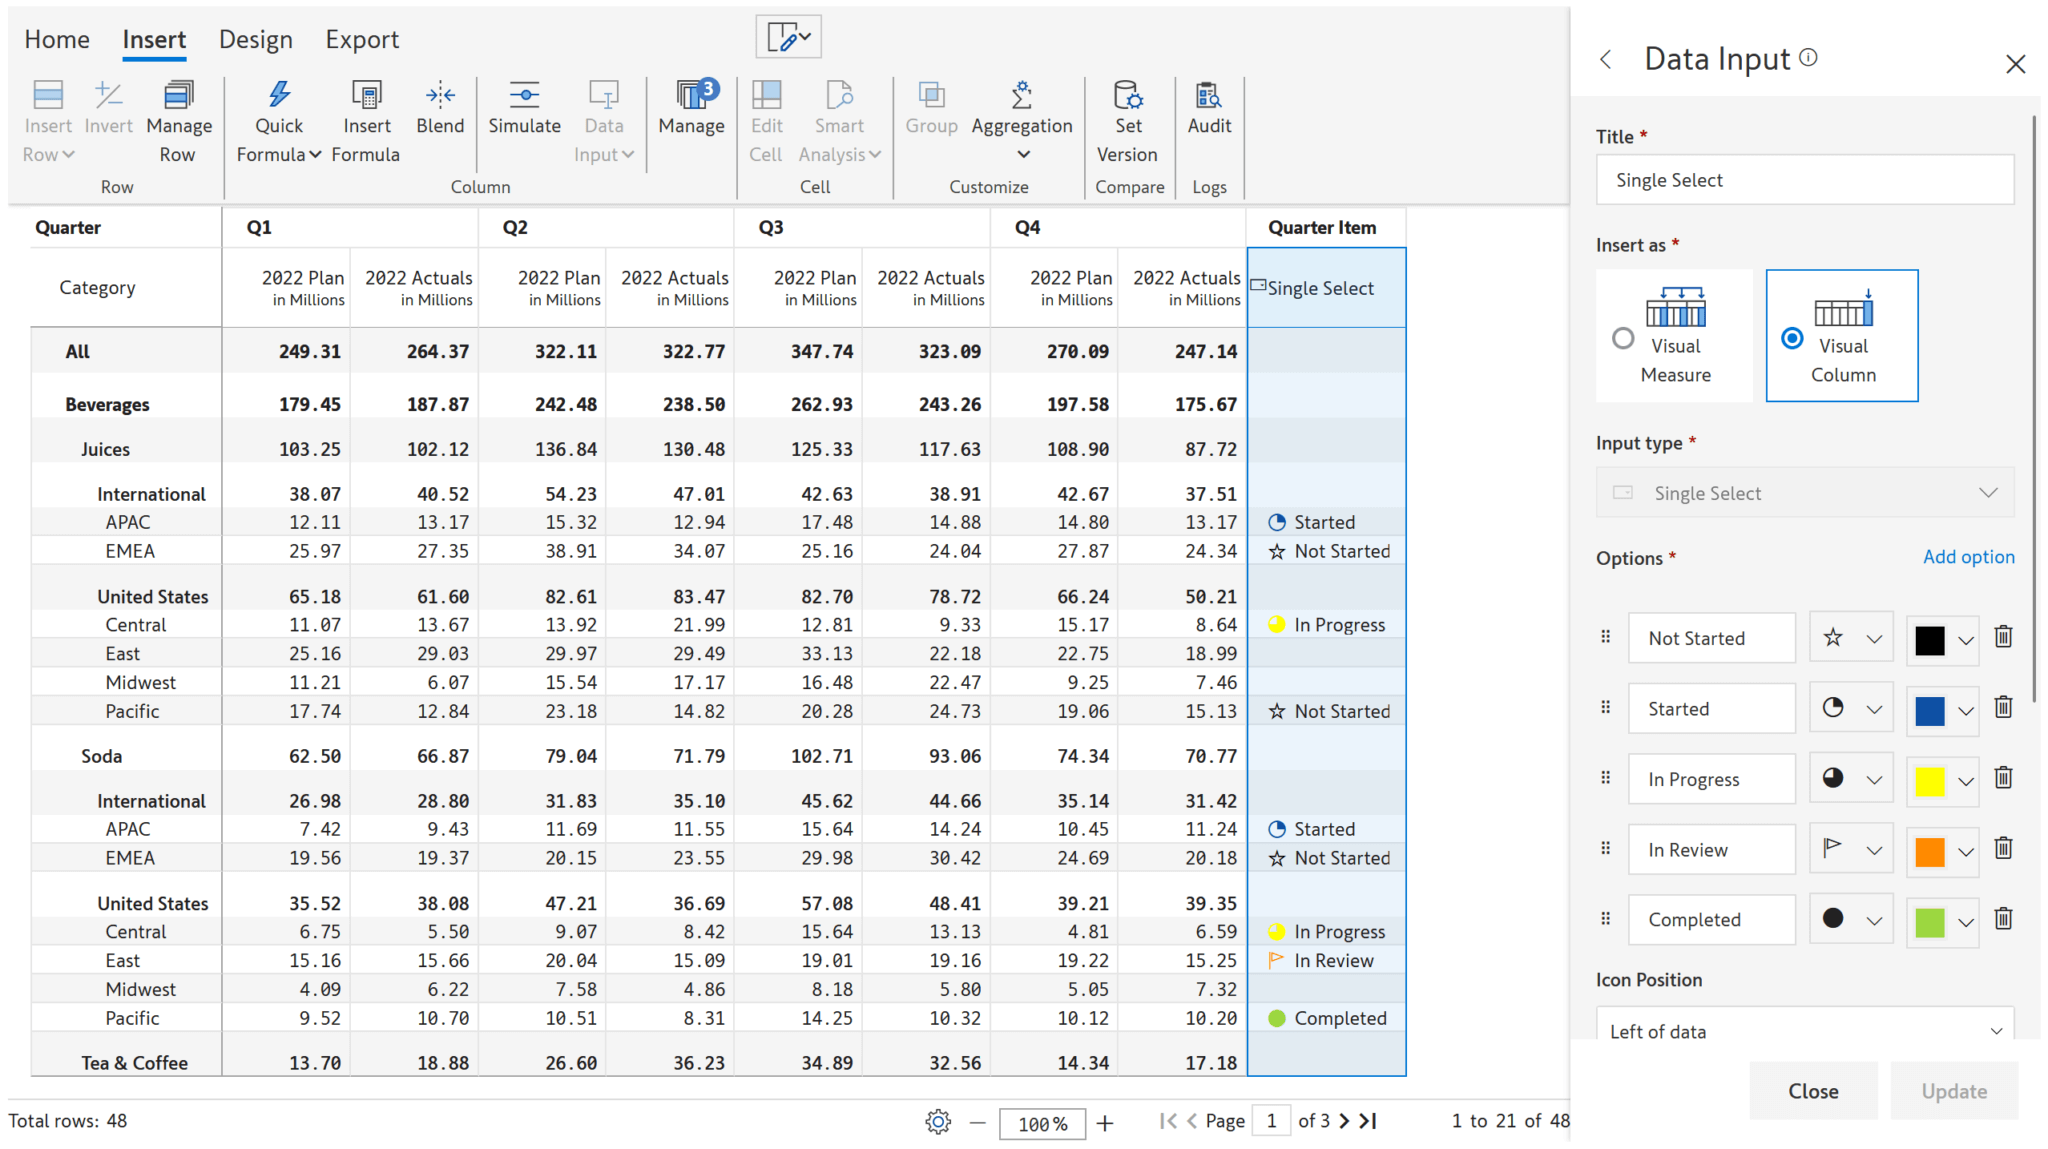Click the yellow In Progress color swatch
2048x1149 pixels.
pos(1929,780)
